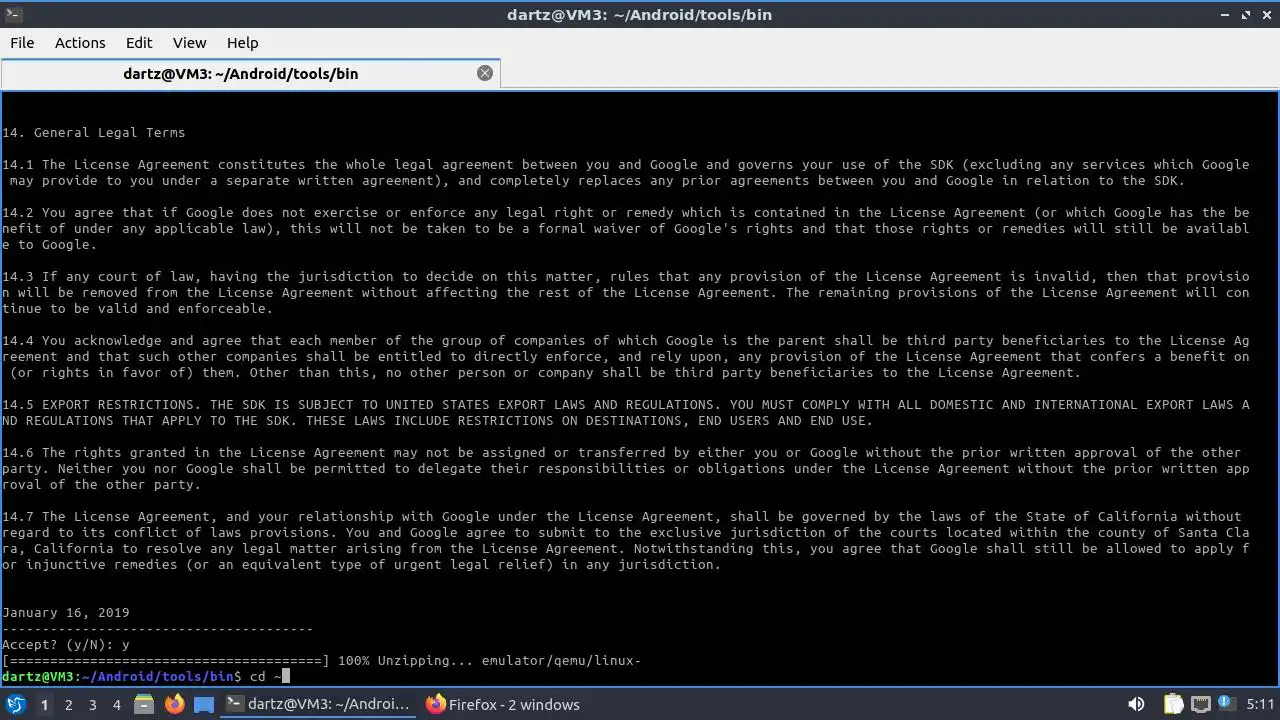
Task: Click the '100% Unzipping...' progress line
Action: (x=321, y=661)
